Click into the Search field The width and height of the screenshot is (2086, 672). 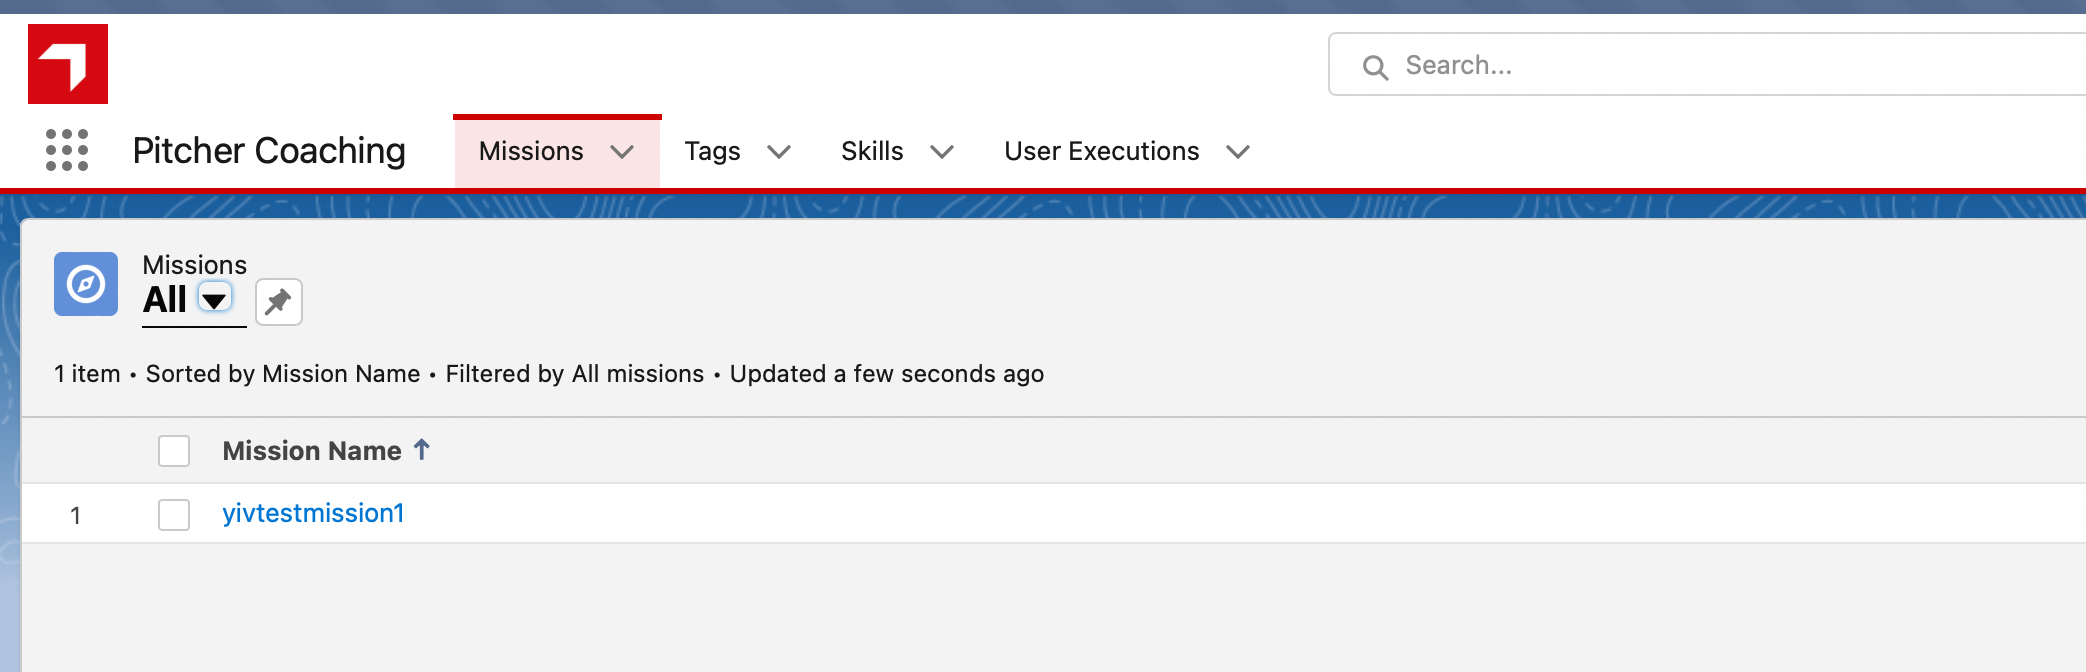[1700, 65]
